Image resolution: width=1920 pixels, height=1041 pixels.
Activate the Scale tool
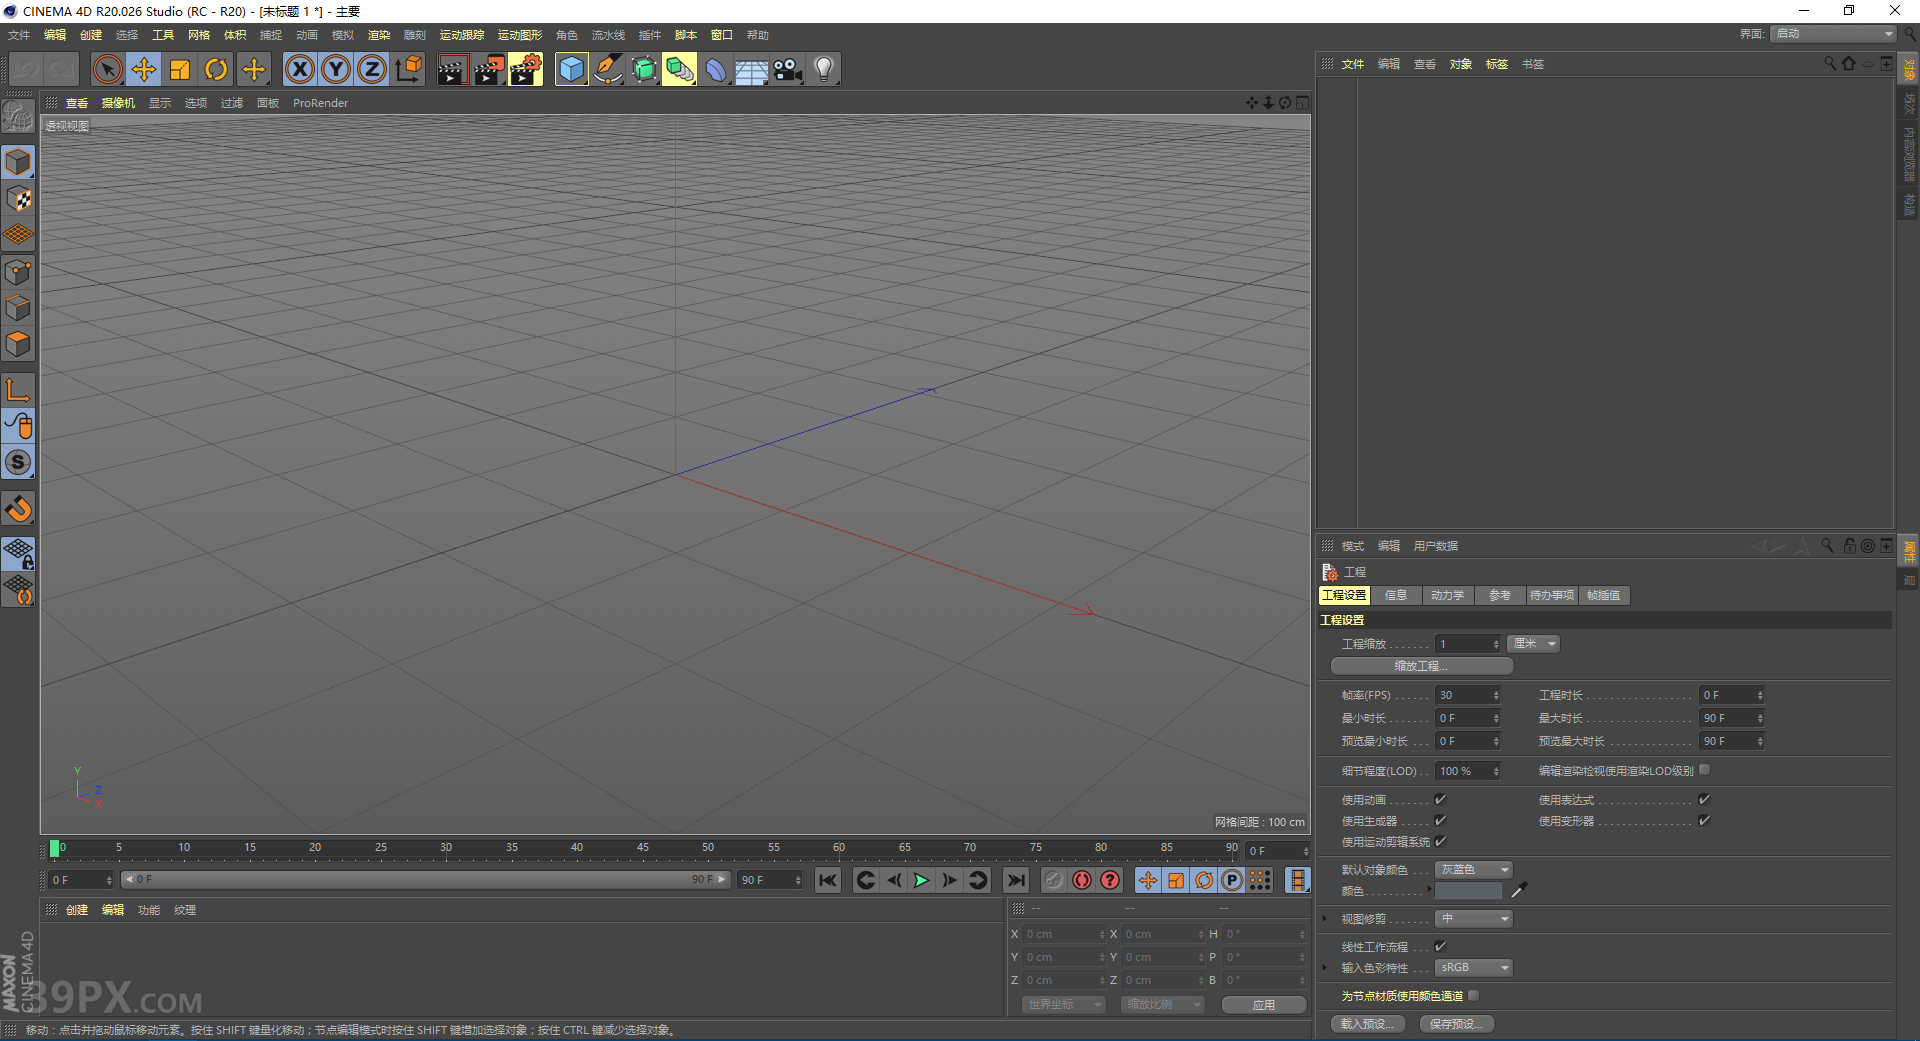coord(180,69)
